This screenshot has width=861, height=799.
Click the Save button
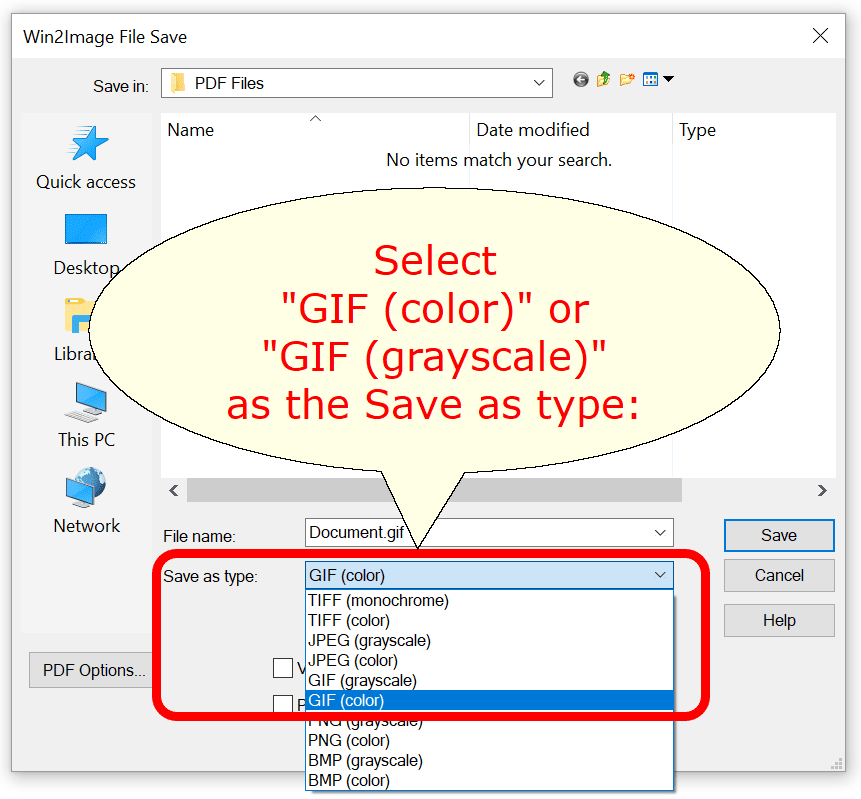pyautogui.click(x=778, y=535)
